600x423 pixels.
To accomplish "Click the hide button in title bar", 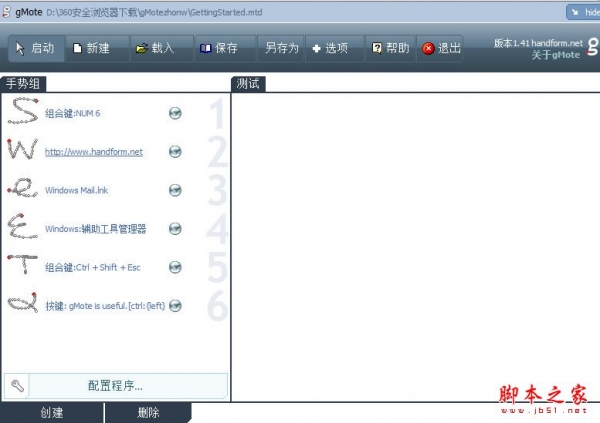I will pyautogui.click(x=584, y=12).
